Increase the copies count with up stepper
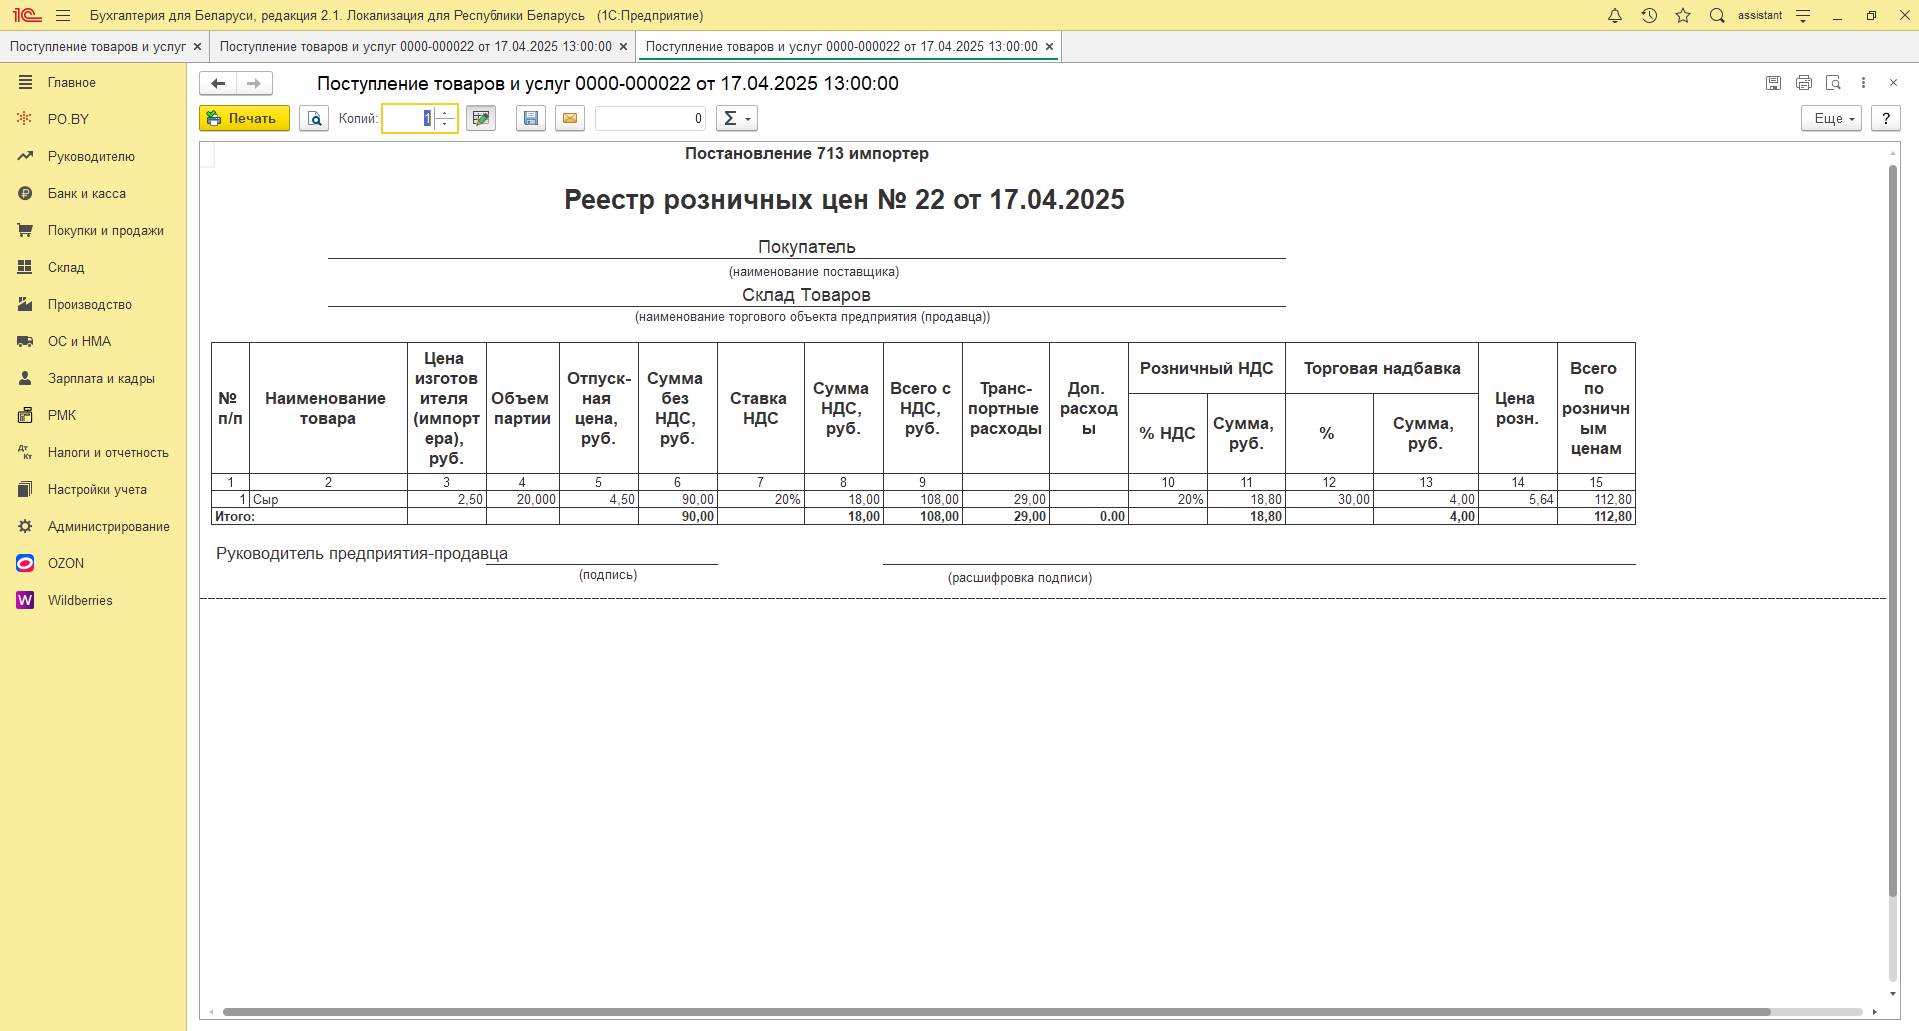The height and width of the screenshot is (1031, 1919). (446, 113)
